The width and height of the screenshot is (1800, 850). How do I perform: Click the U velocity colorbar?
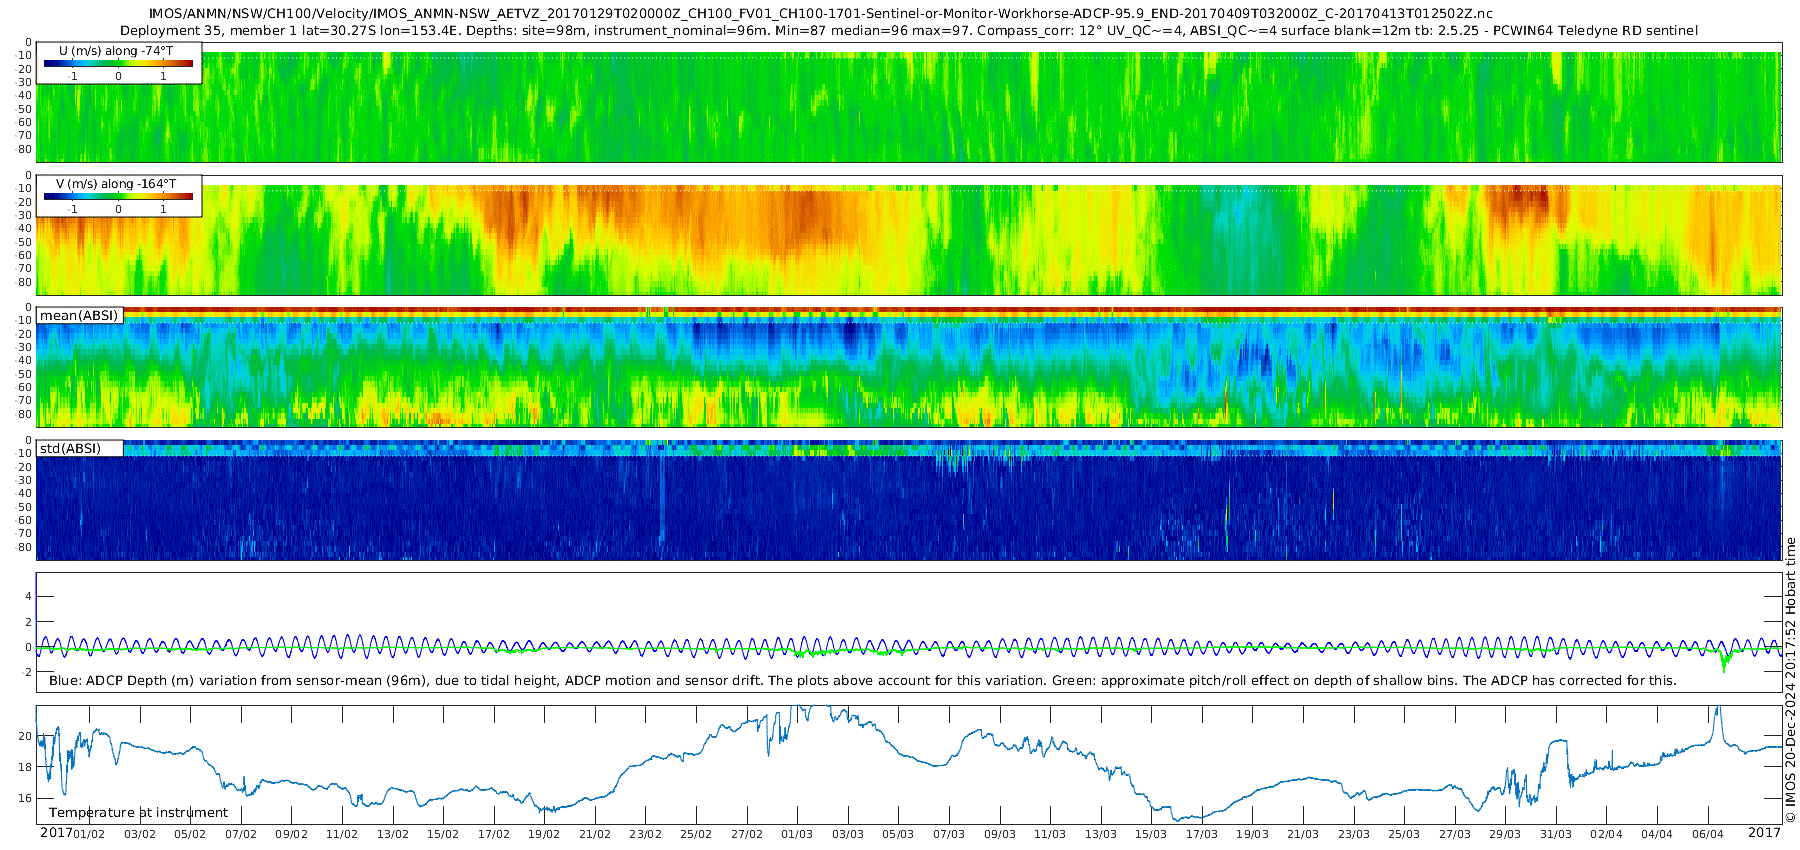pos(118,64)
